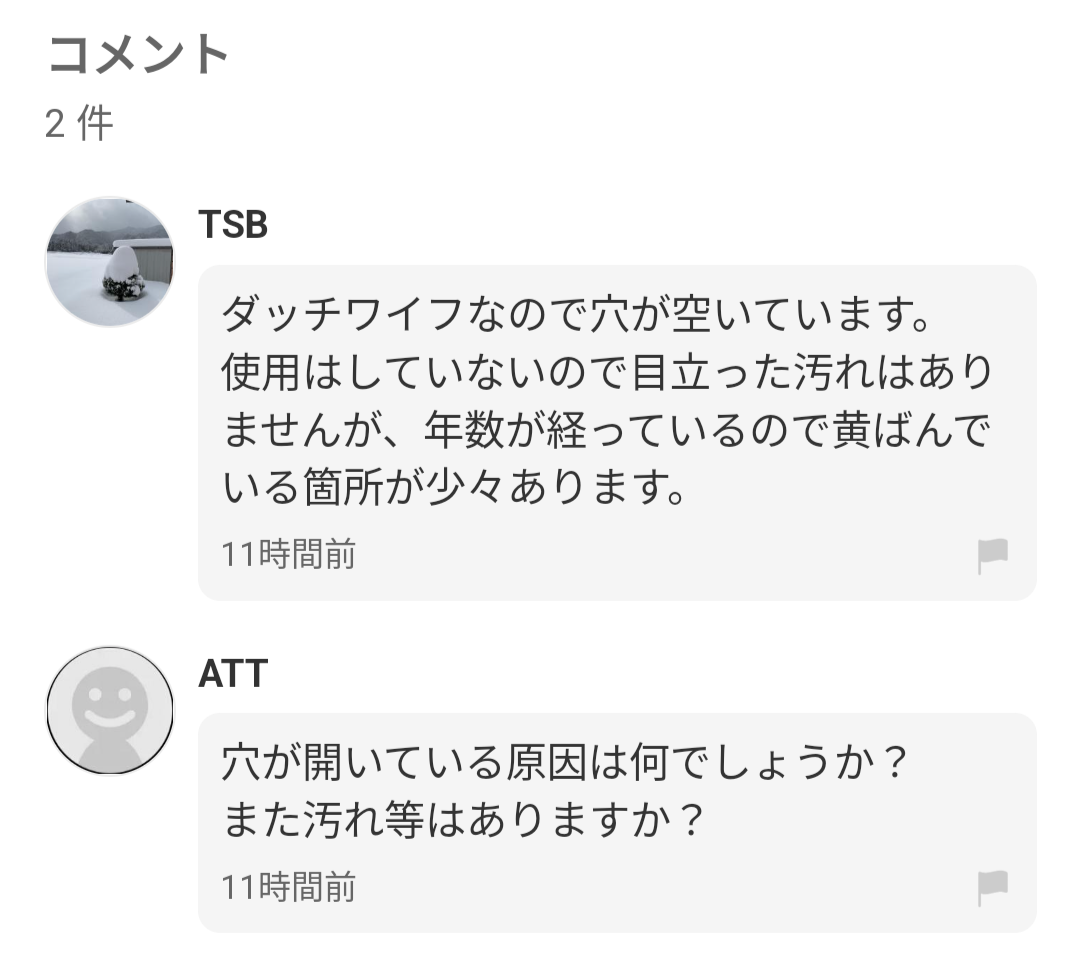Open ATT's default smiley avatar
1080x953 pixels.
tap(110, 710)
